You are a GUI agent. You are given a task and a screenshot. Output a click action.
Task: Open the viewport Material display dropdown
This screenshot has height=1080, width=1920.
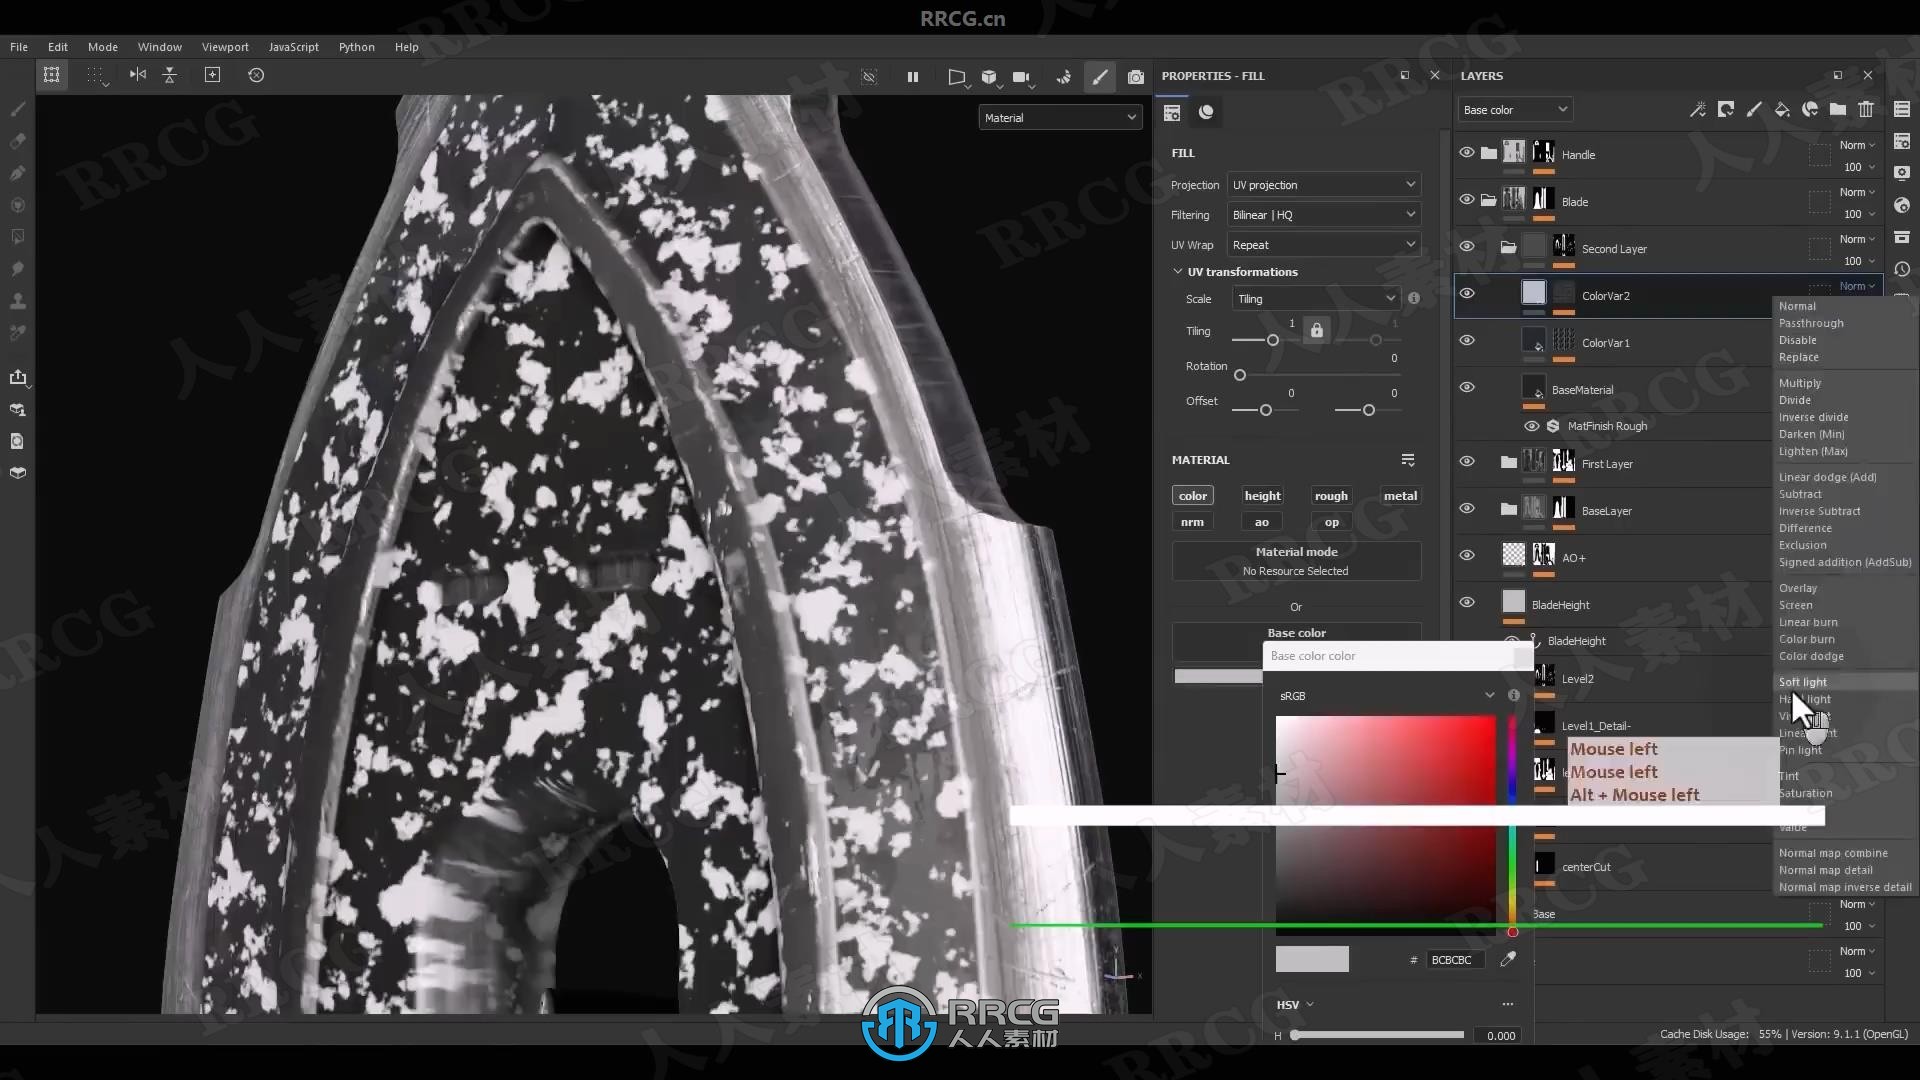coord(1060,118)
